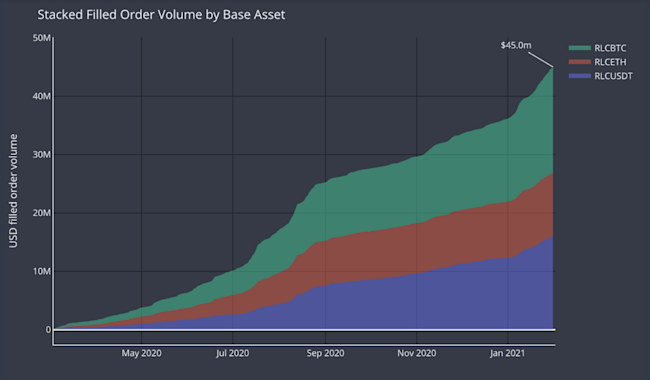
Task: Click the red RLCETH legend swatch
Action: (580, 62)
